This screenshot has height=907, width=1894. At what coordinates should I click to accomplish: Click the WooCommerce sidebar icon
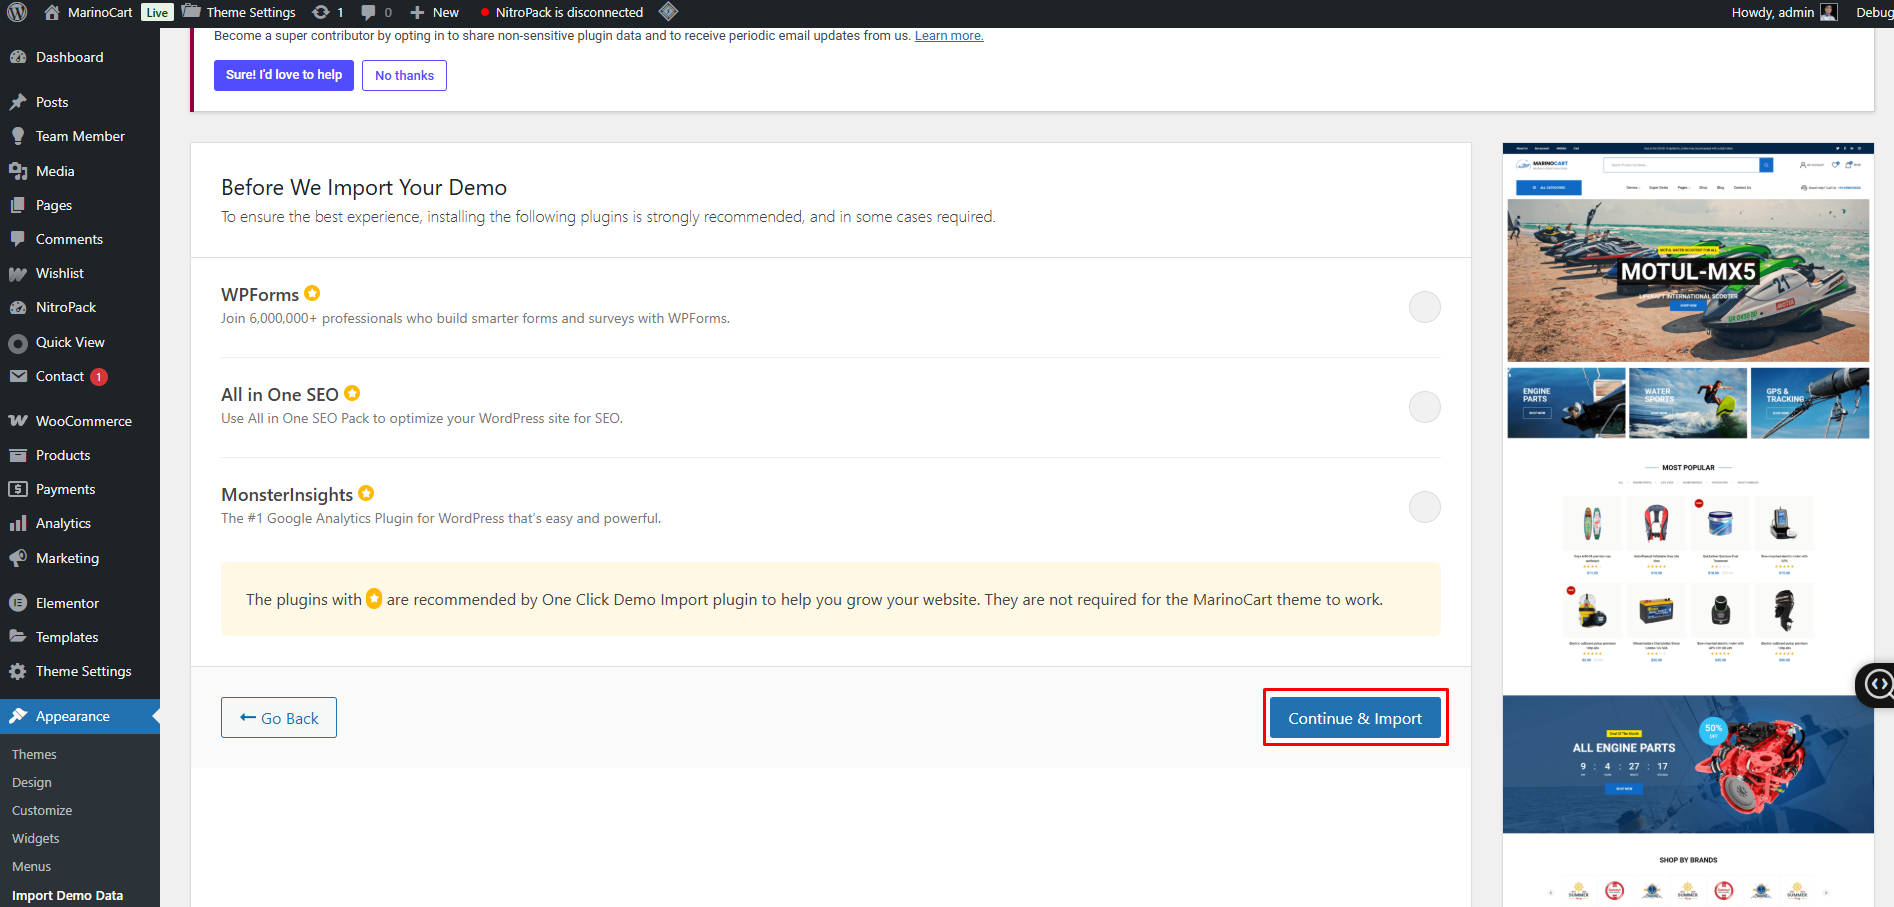click(18, 421)
